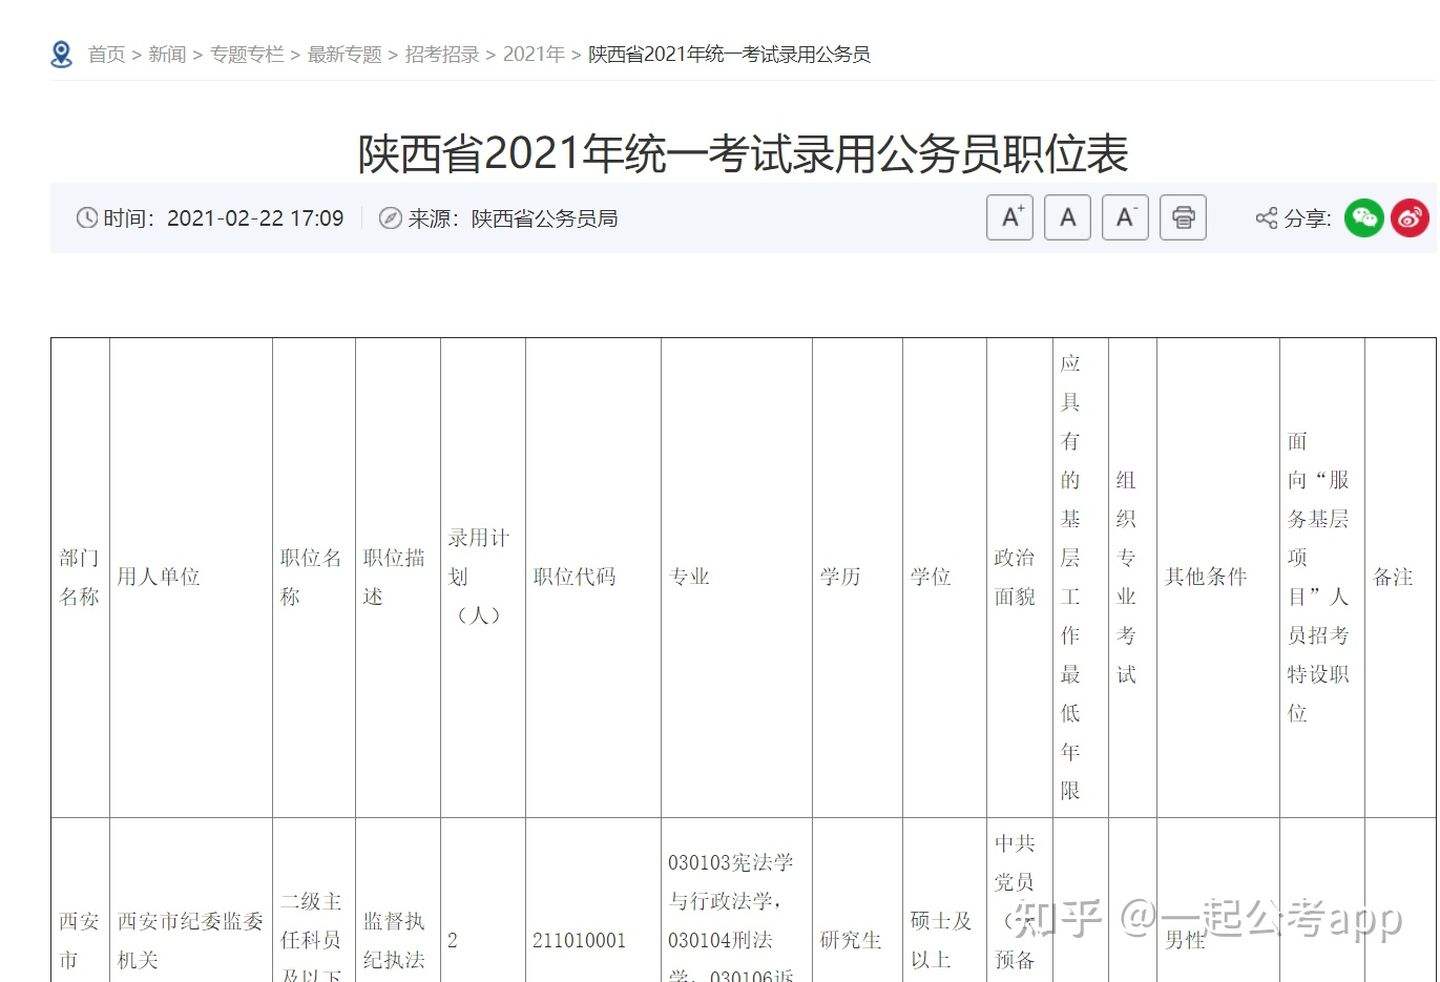Click page title 陕西省2021年统一考试录用公务员职位表
Screen dimensions: 1440x982
[x=743, y=154]
